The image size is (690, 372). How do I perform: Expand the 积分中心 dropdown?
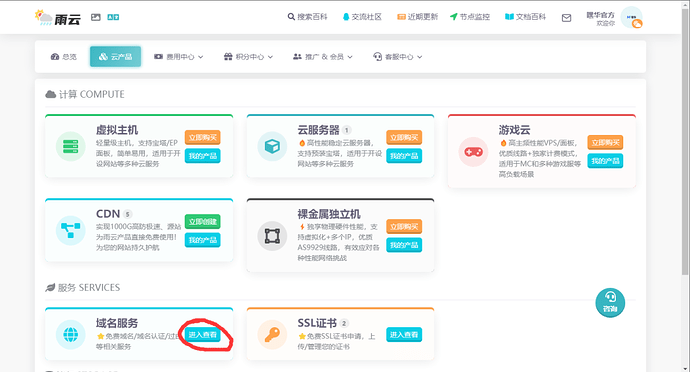click(248, 57)
